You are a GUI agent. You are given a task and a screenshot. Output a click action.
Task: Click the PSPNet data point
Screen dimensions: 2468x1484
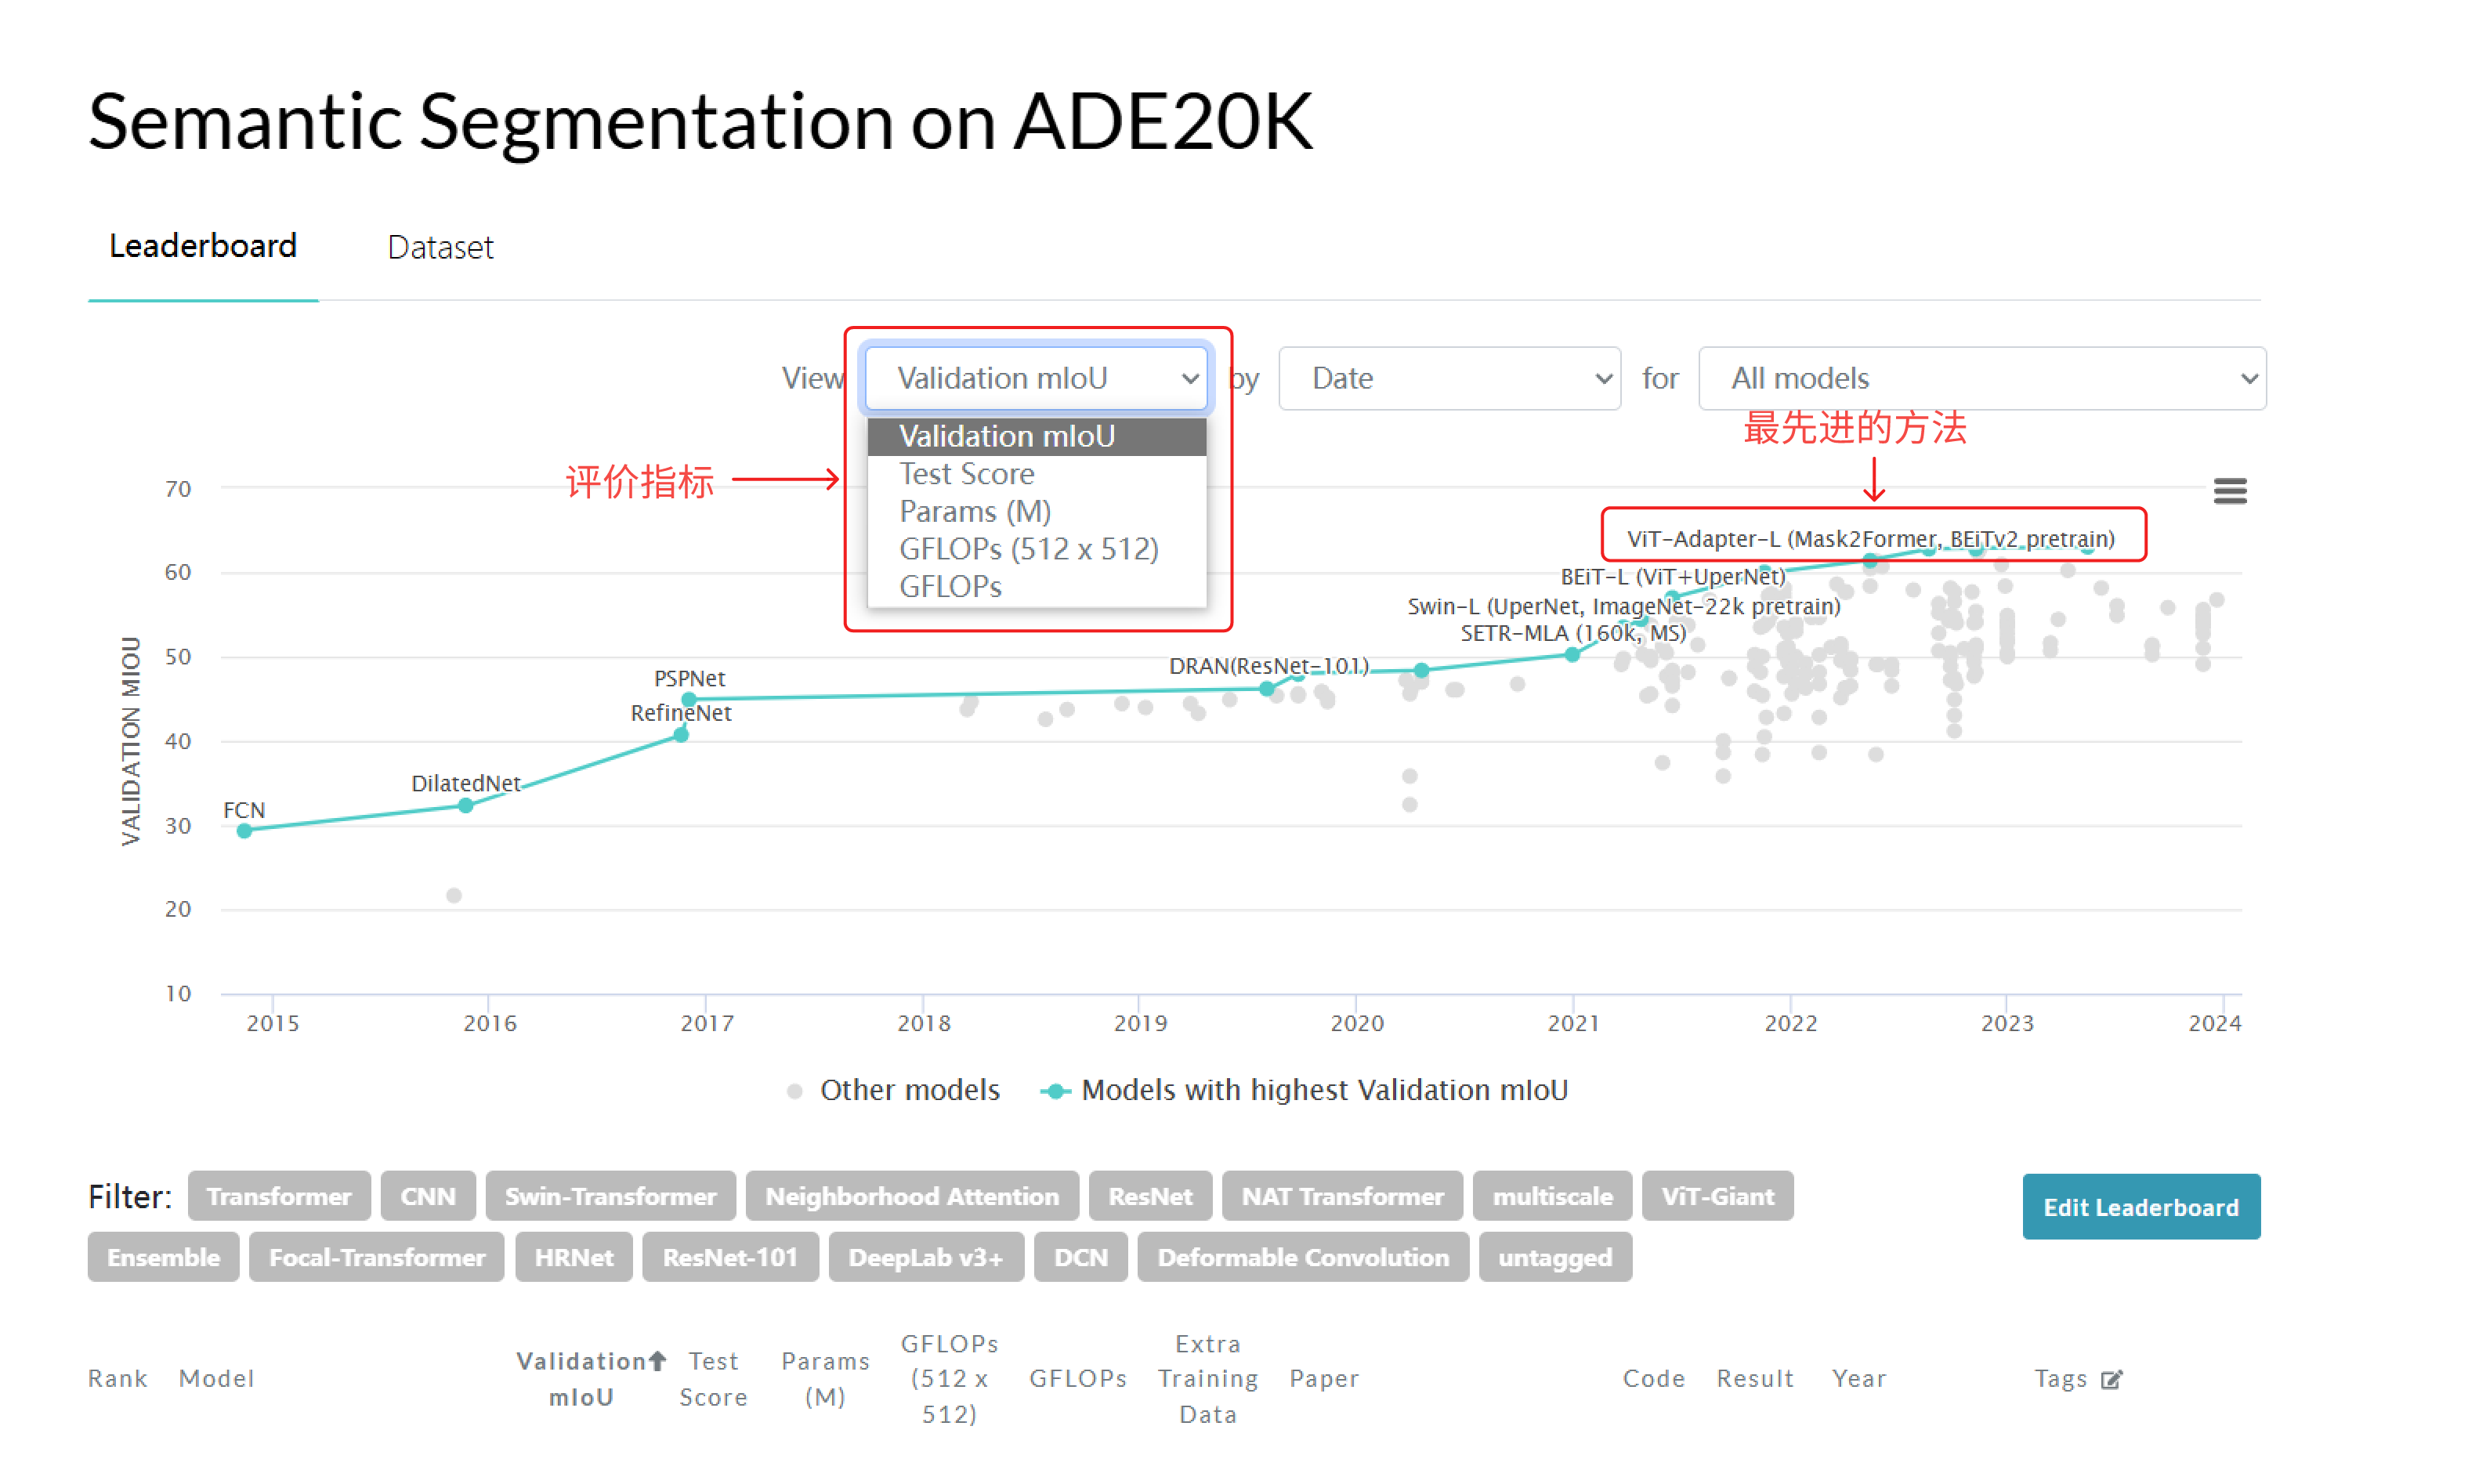coord(688,700)
